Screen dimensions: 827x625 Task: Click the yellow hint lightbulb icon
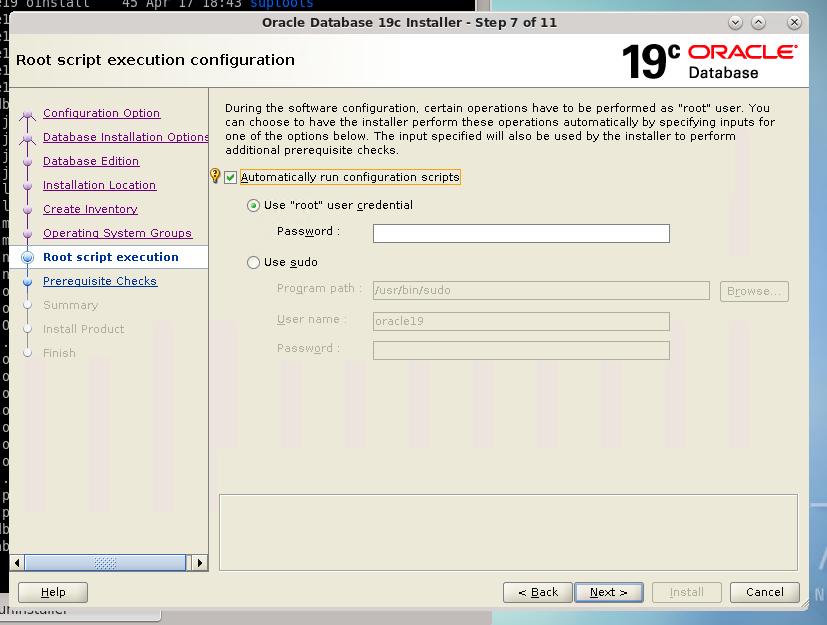tap(215, 176)
